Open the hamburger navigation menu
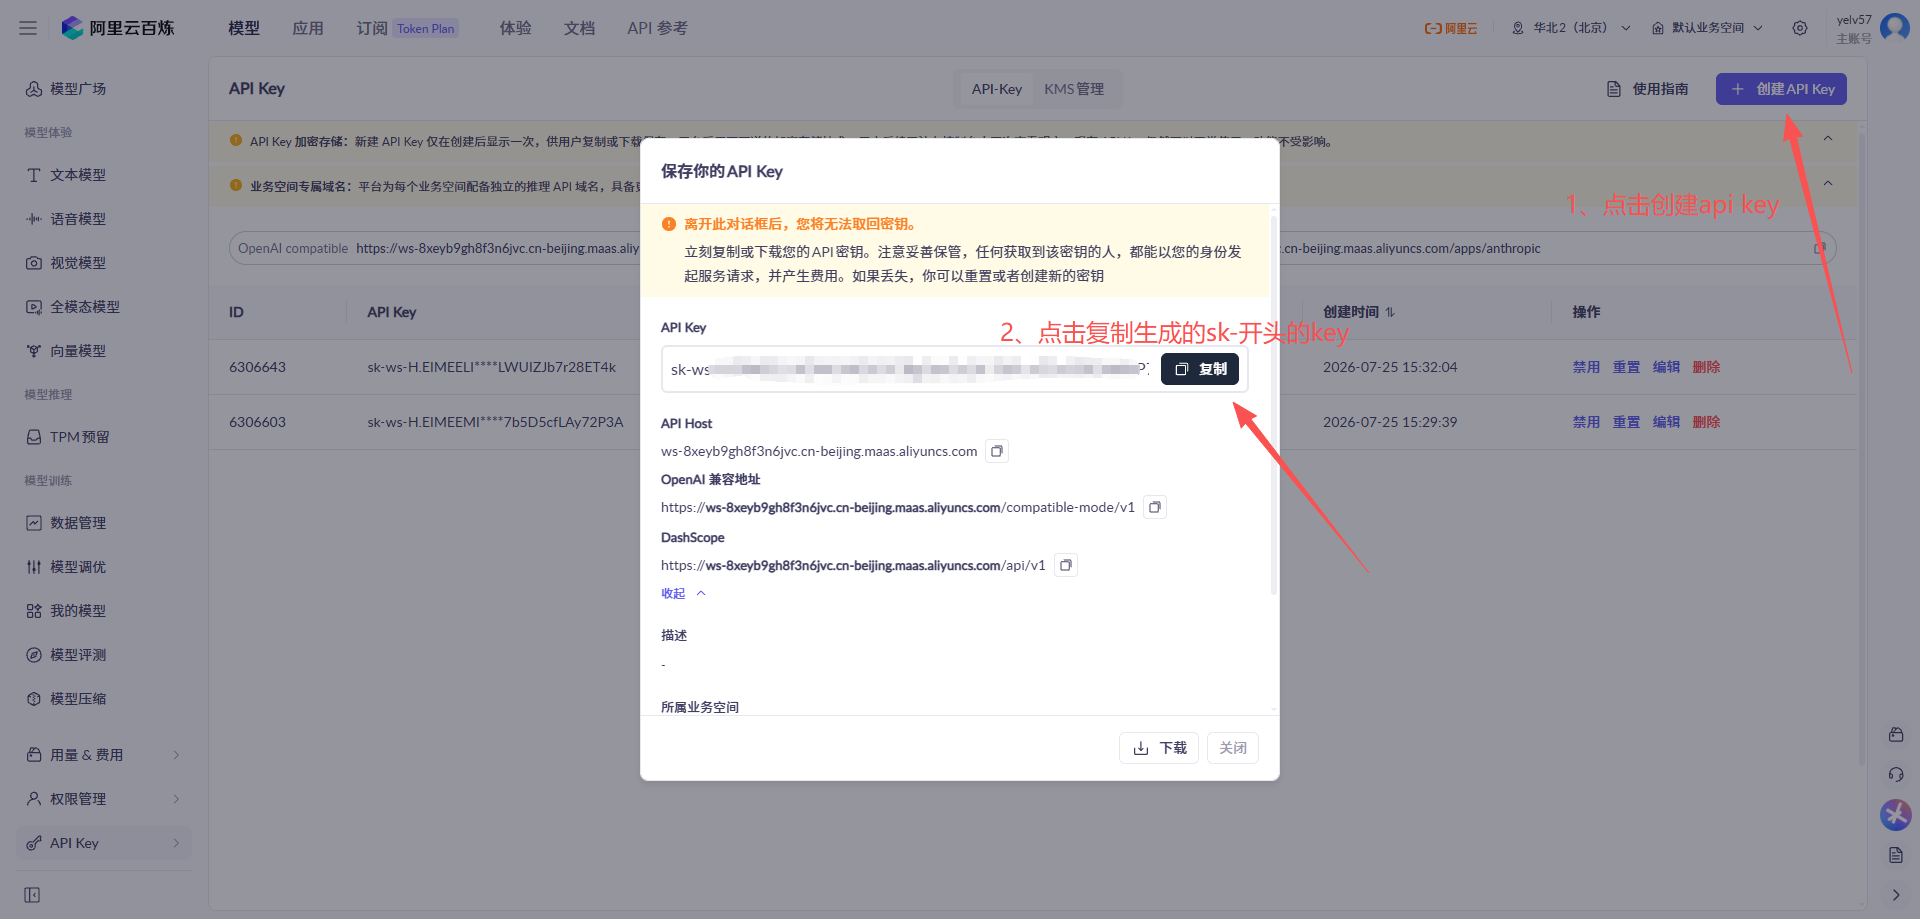Screen dimensions: 1920x919 (28, 28)
